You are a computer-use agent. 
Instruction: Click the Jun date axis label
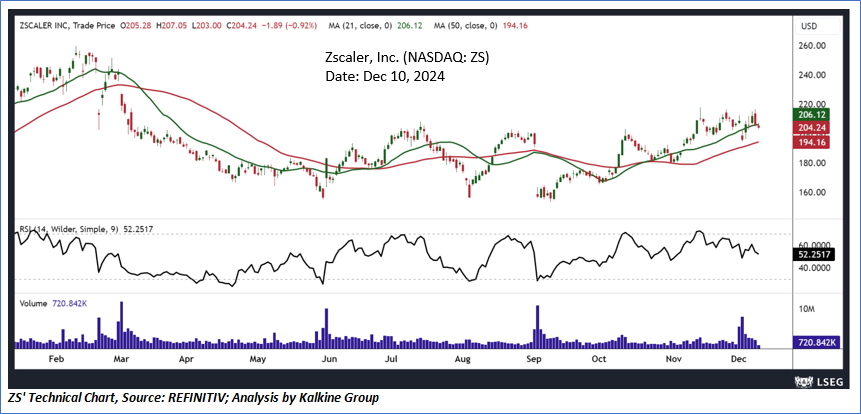pyautogui.click(x=328, y=359)
